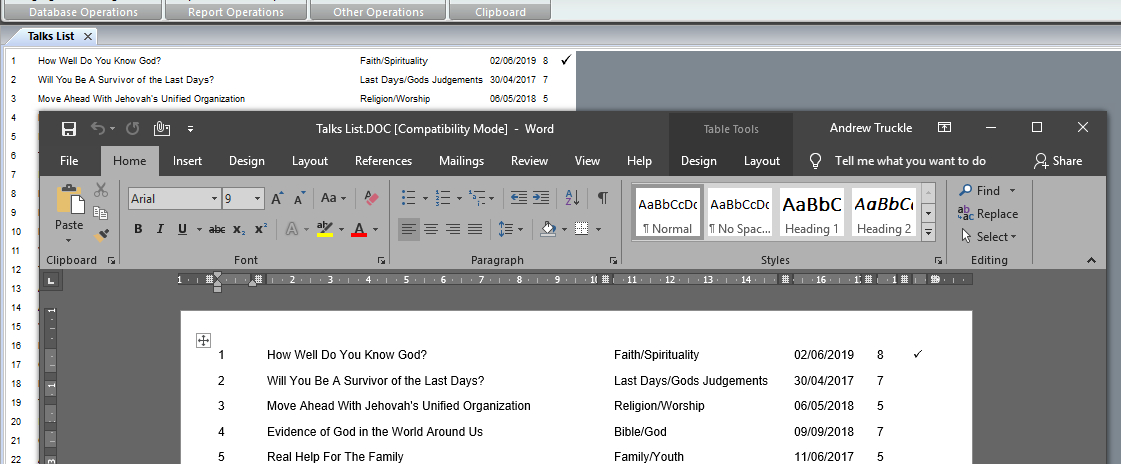Click the Numbering list icon
Viewport: 1121px width, 464px height.
tap(443, 198)
